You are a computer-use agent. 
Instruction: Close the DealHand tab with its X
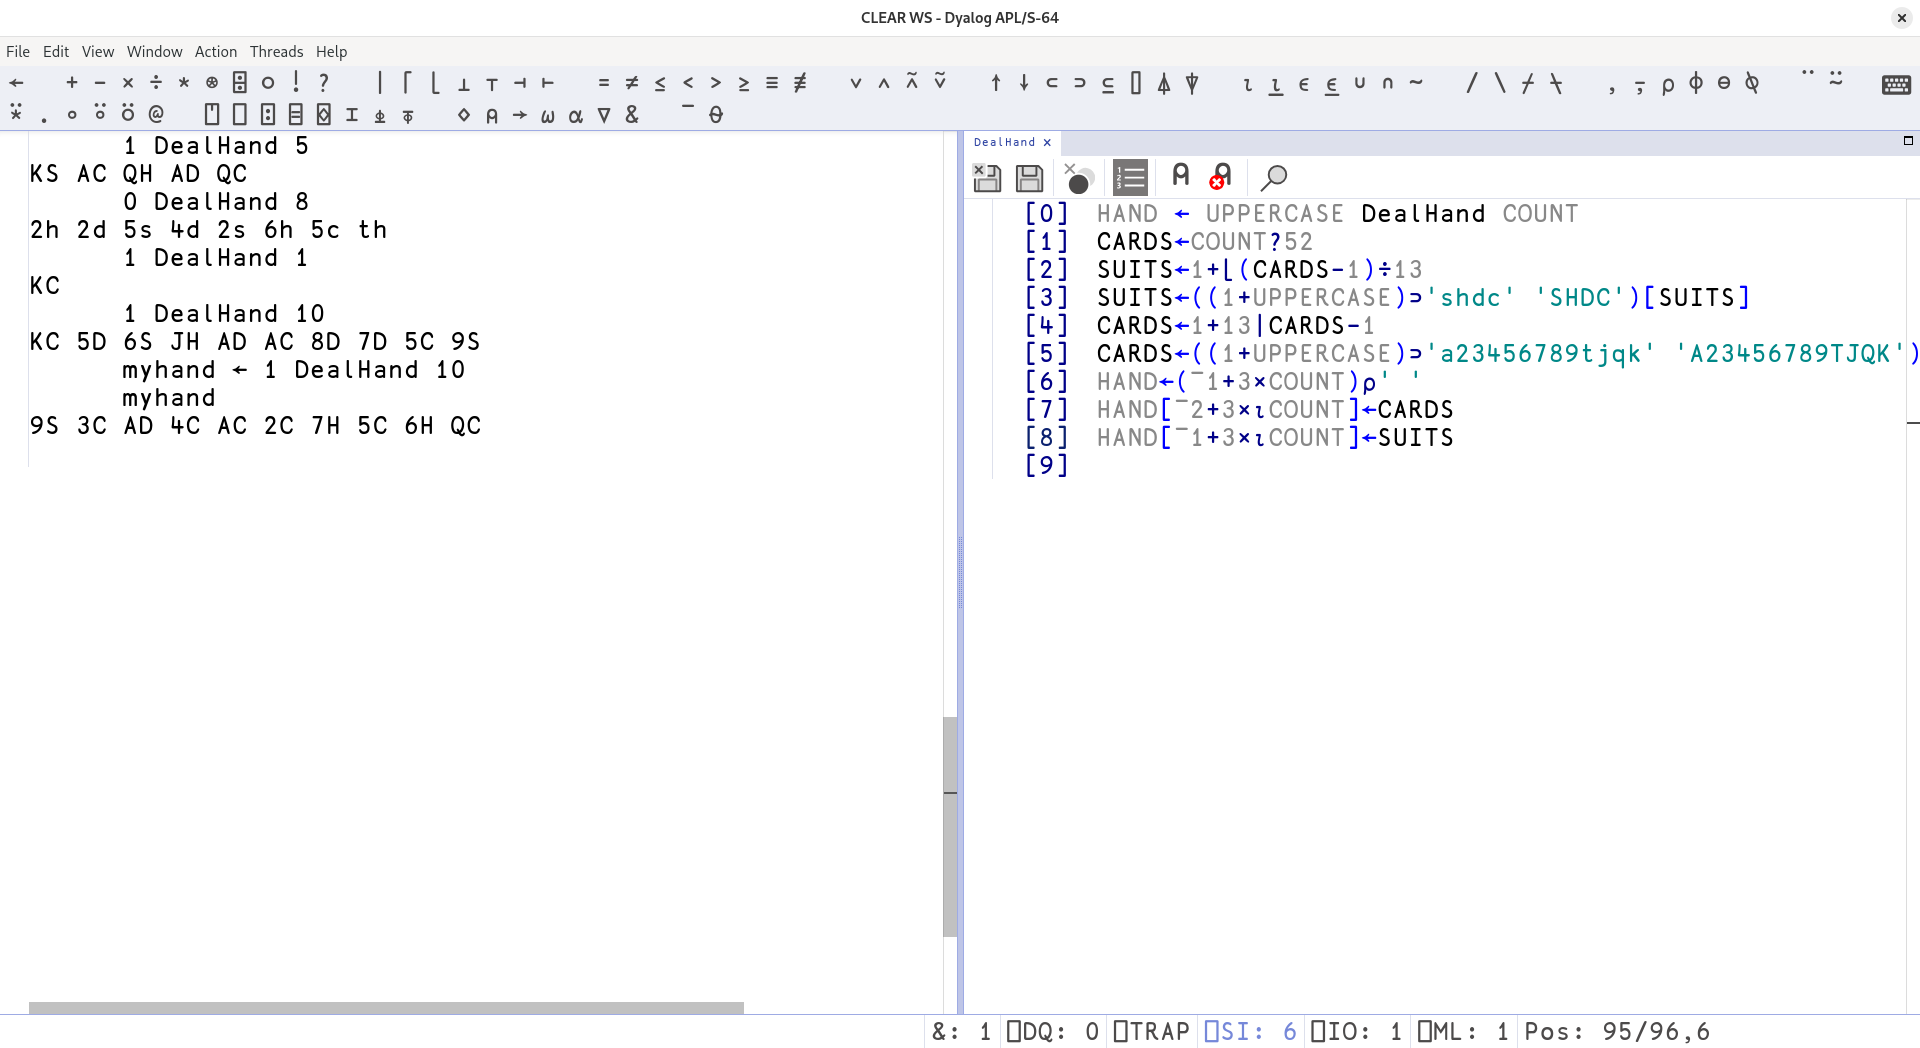(1047, 142)
